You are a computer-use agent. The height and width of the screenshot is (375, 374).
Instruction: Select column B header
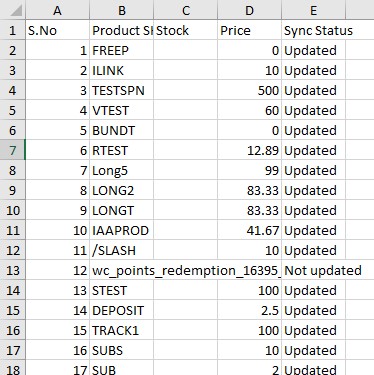click(x=121, y=10)
